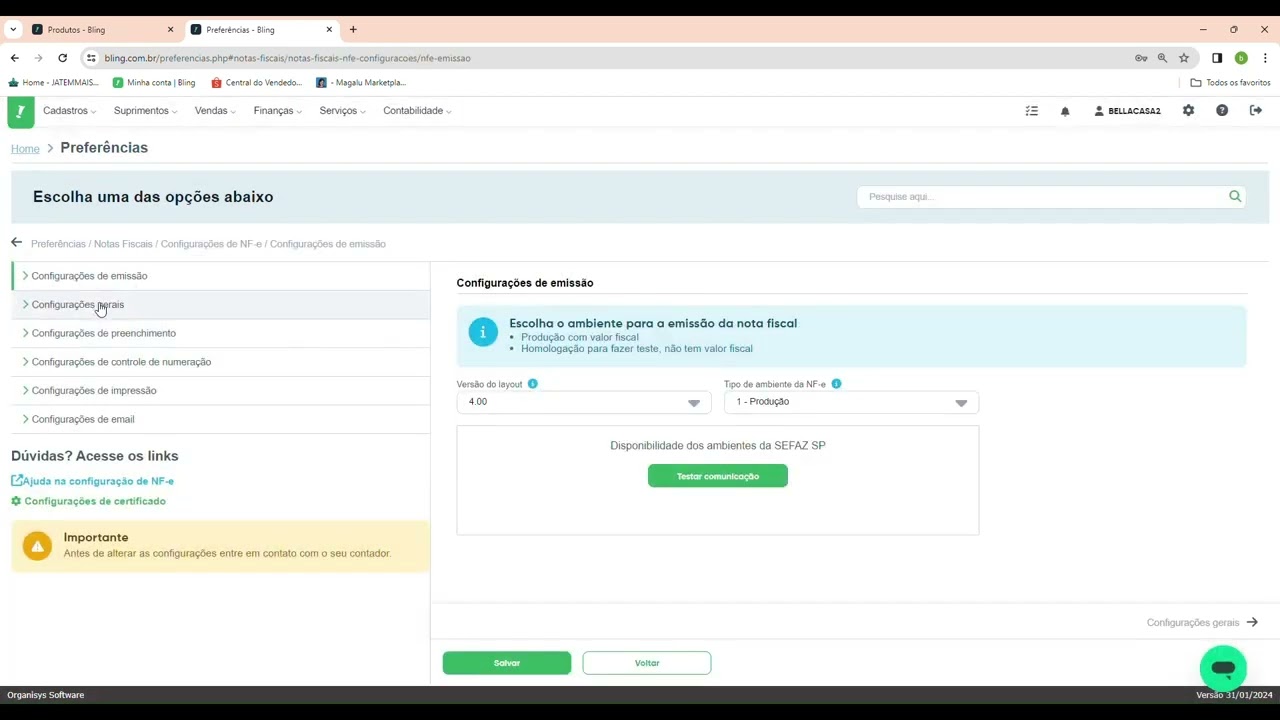The height and width of the screenshot is (720, 1280).
Task: Click the Salvar button
Action: click(507, 663)
